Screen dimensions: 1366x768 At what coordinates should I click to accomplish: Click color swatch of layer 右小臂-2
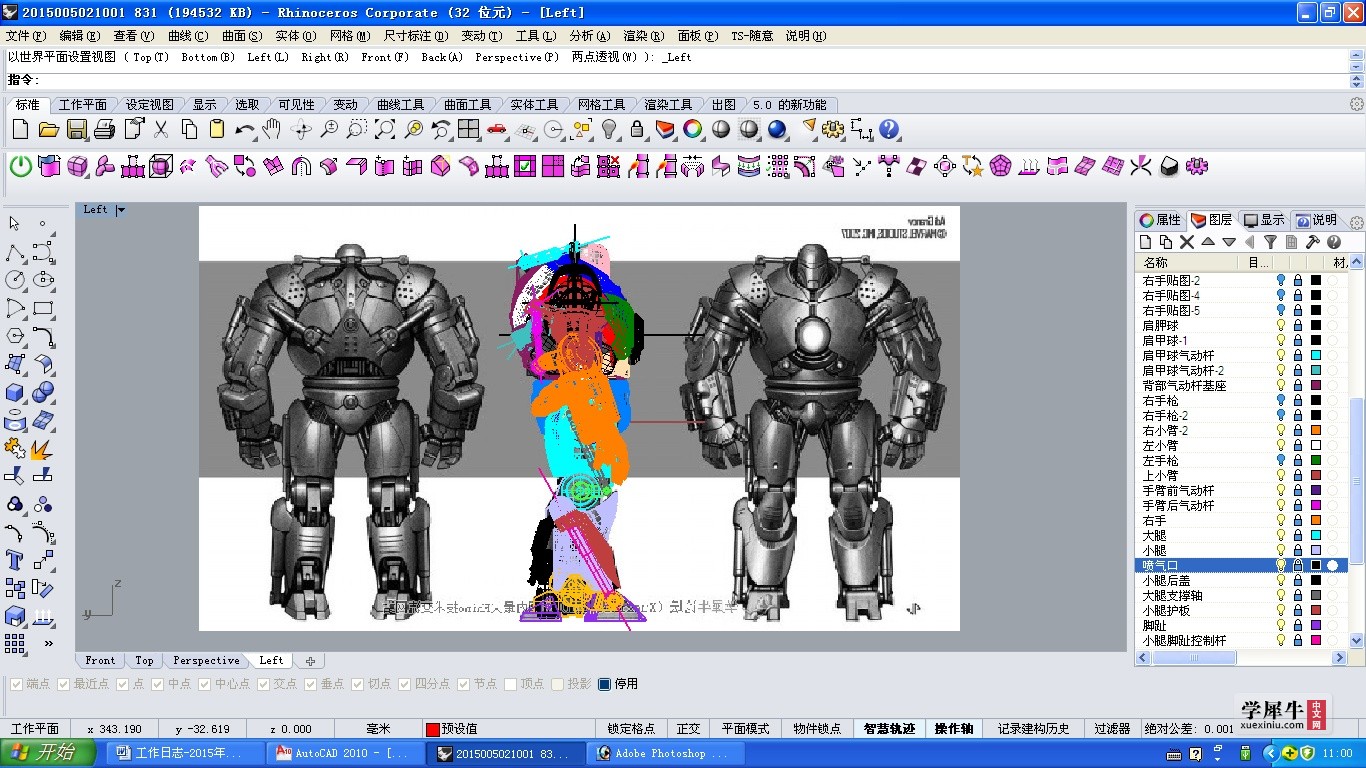pos(1316,430)
